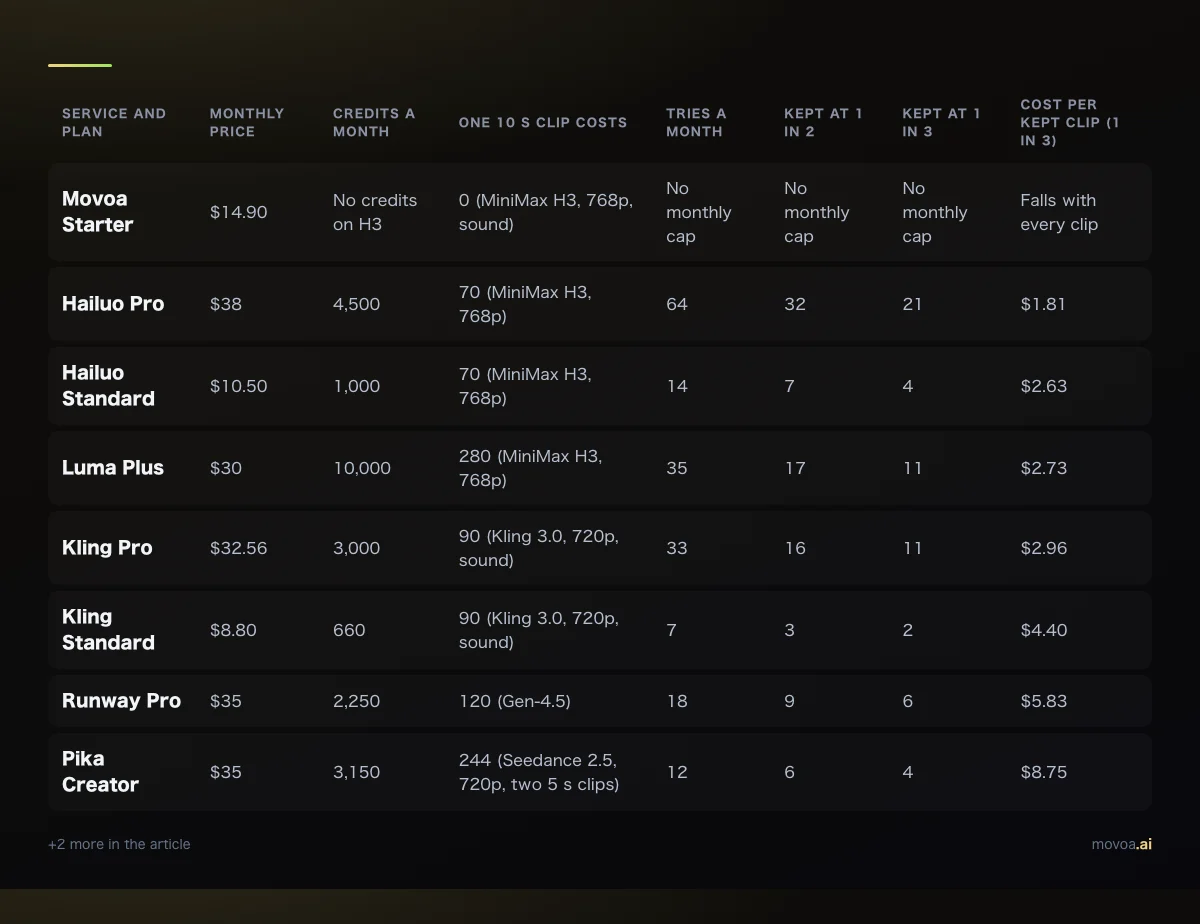The height and width of the screenshot is (924, 1200).
Task: Click the 660 credits value
Action: click(349, 630)
